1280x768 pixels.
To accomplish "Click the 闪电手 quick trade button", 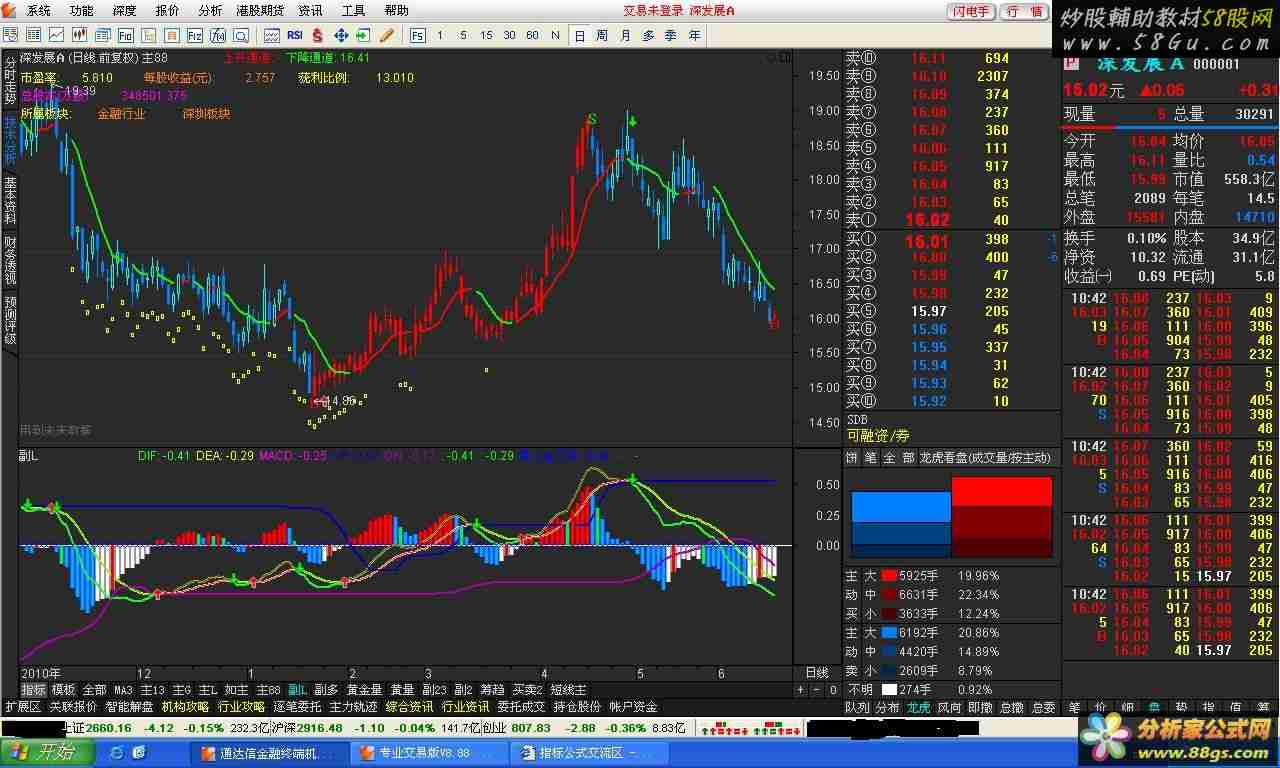I will pos(970,12).
